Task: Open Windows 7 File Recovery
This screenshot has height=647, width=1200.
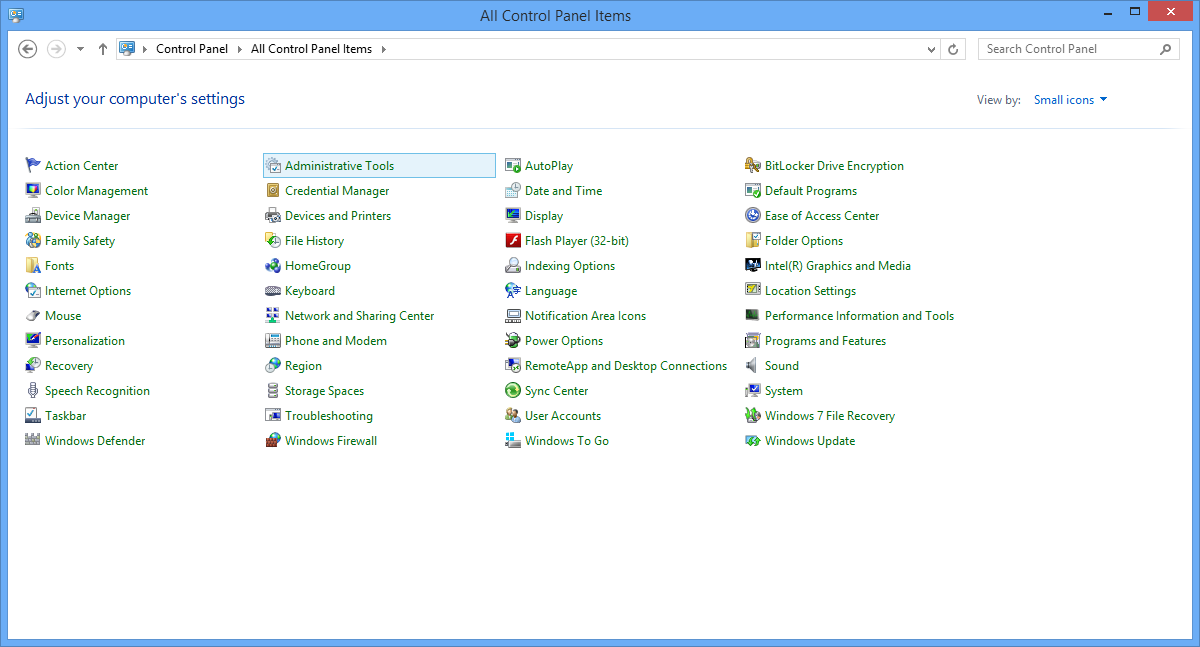Action: [x=830, y=416]
